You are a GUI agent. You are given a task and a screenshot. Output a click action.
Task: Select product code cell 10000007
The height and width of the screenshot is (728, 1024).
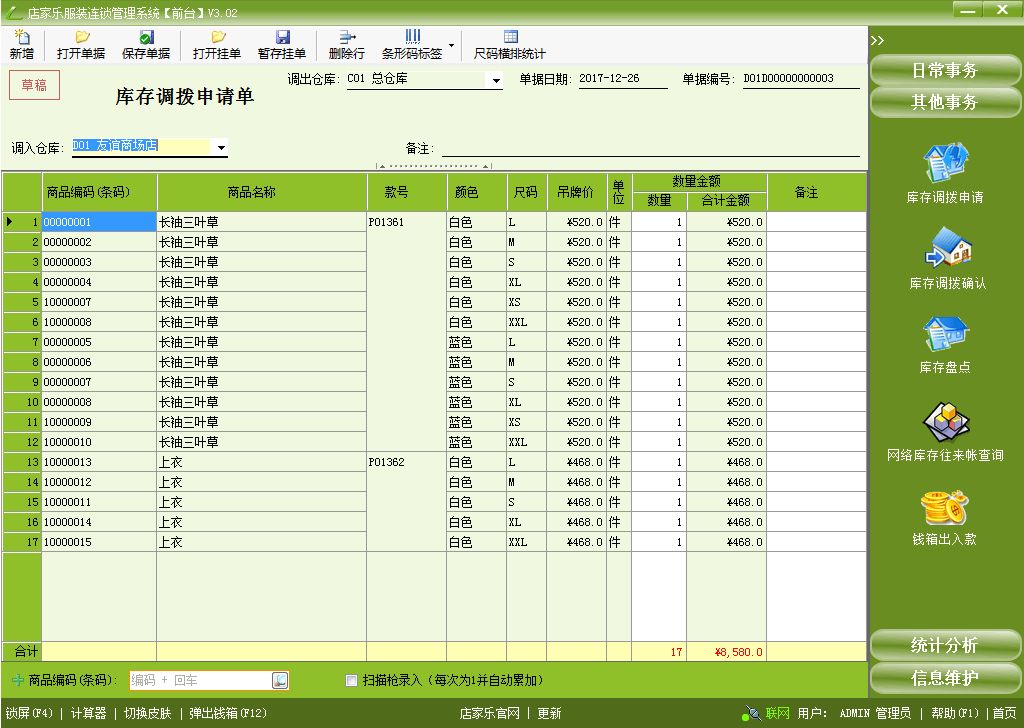99,302
